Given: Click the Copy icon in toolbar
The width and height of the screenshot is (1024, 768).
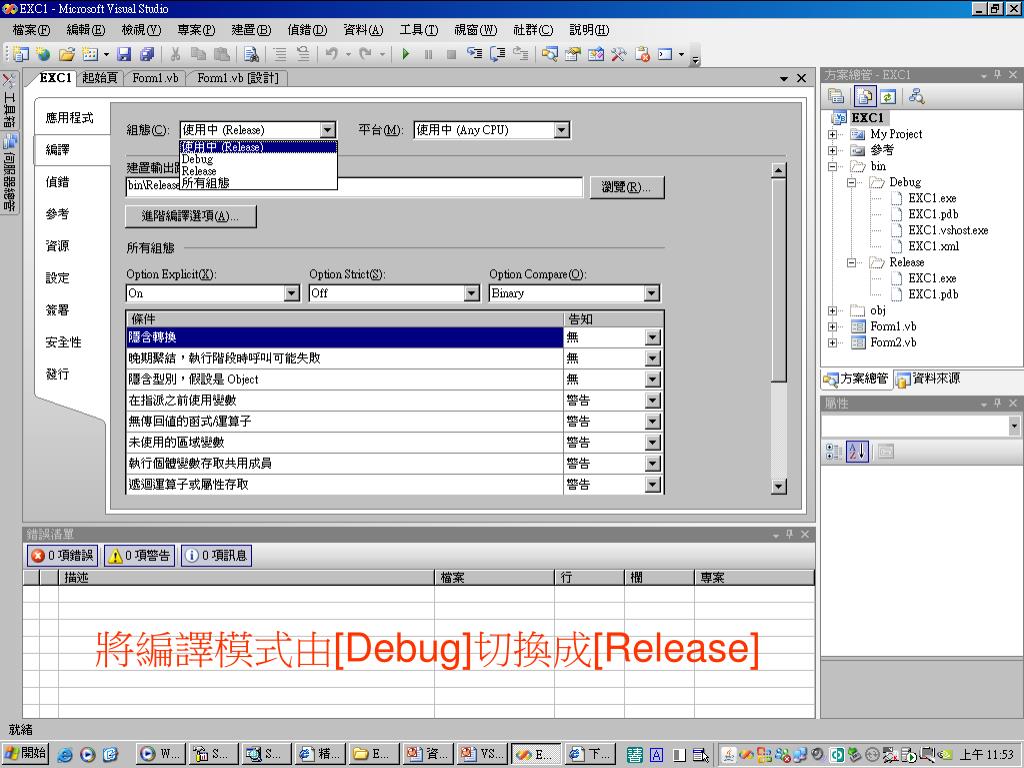Looking at the screenshot, I should (x=198, y=54).
